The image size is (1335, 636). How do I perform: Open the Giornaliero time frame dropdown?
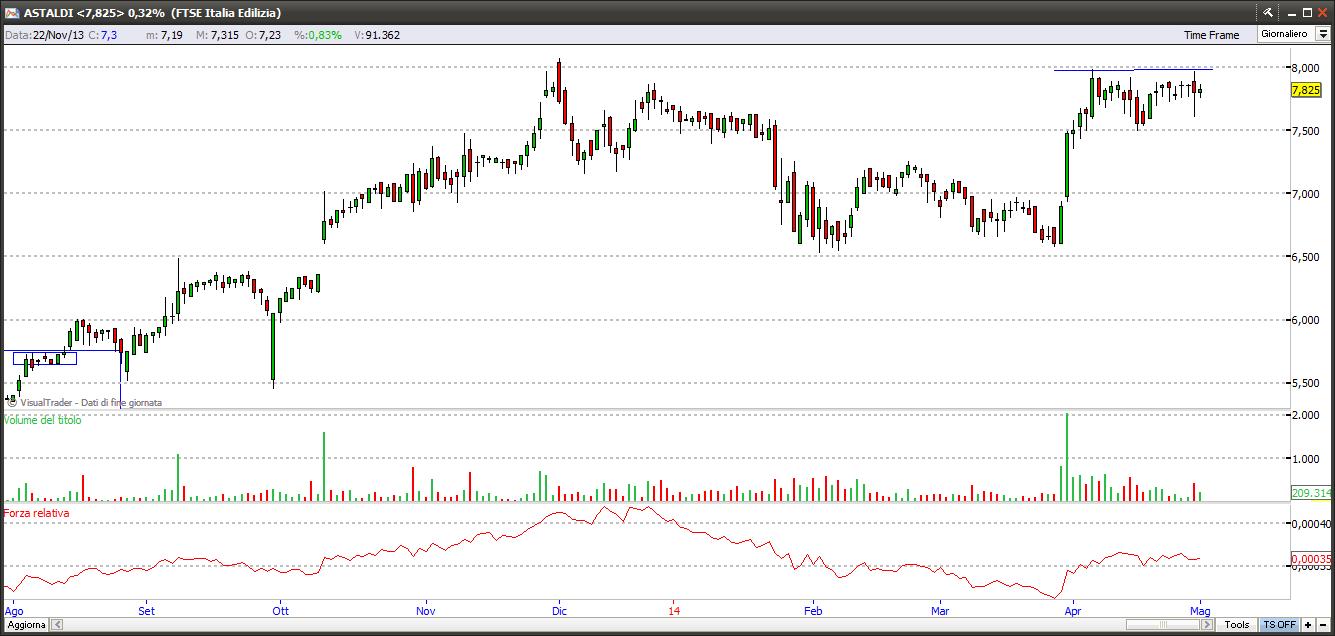coord(1293,34)
